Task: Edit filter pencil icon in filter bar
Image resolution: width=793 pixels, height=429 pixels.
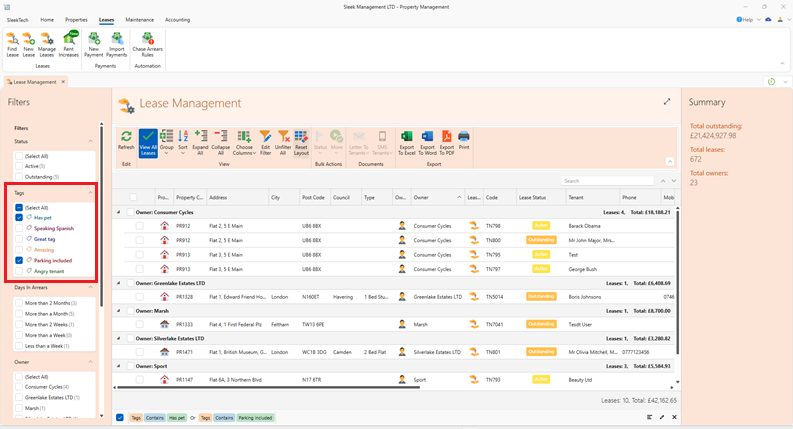Action: (x=662, y=417)
